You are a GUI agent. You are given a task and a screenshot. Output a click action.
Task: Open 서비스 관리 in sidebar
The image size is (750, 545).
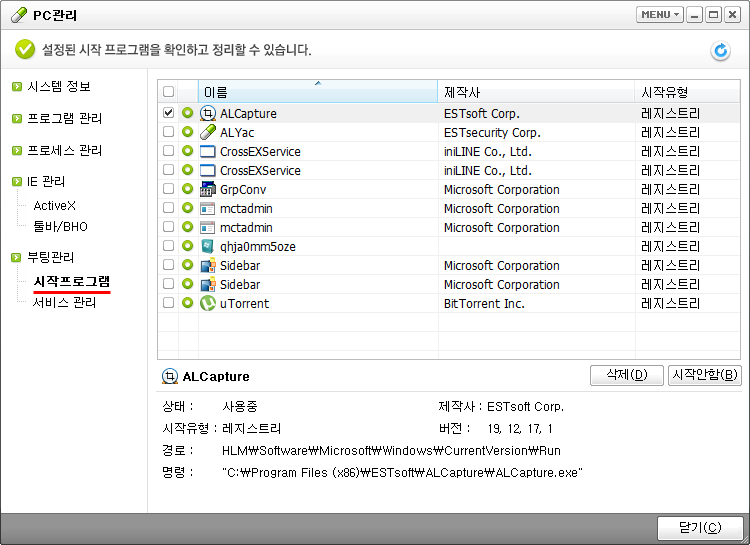(x=64, y=303)
